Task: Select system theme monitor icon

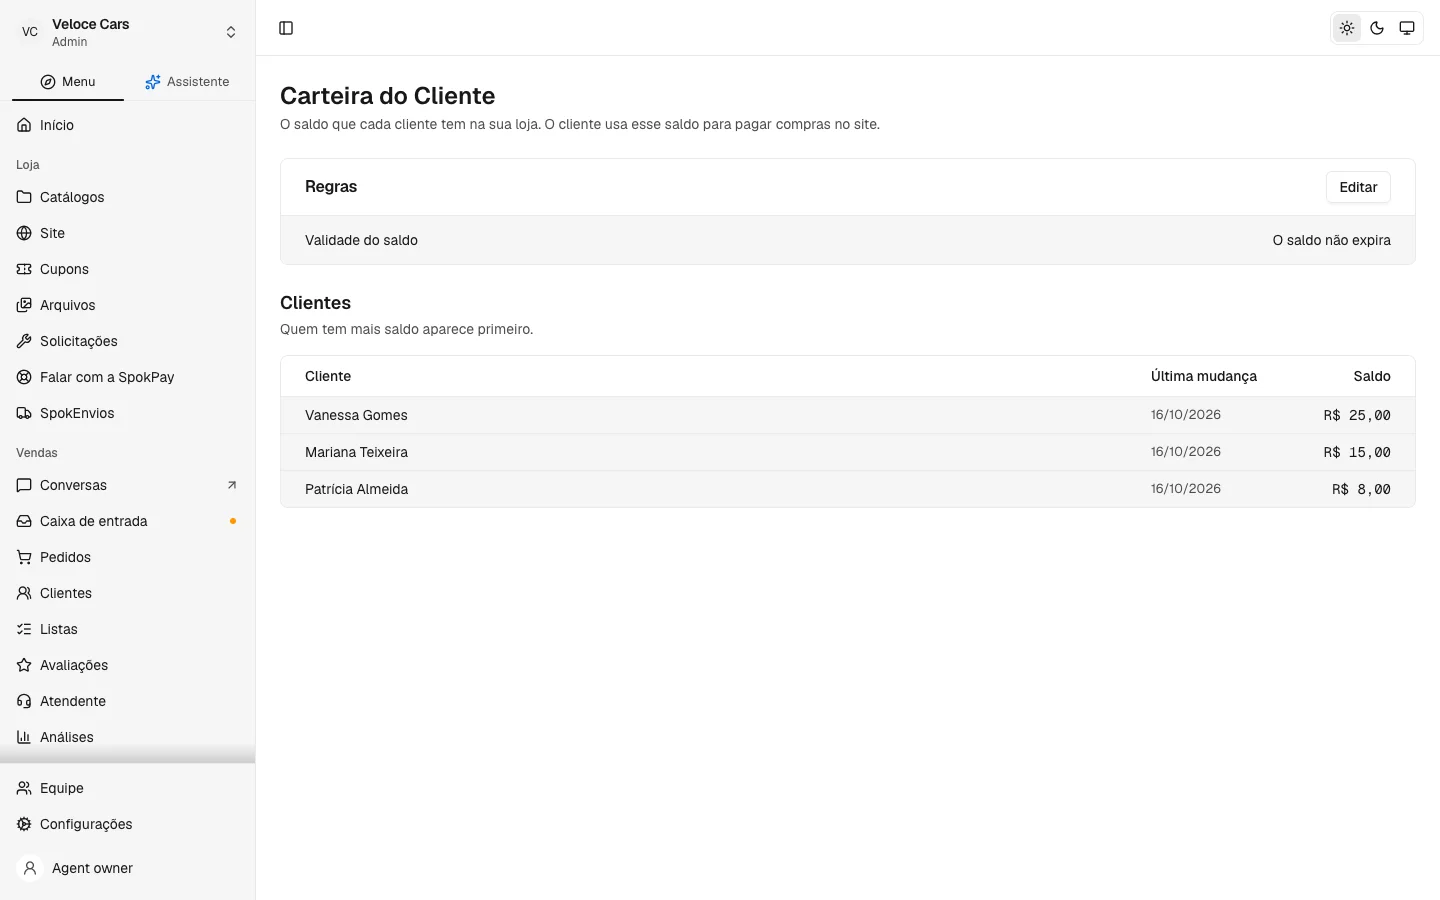Action: [1407, 28]
